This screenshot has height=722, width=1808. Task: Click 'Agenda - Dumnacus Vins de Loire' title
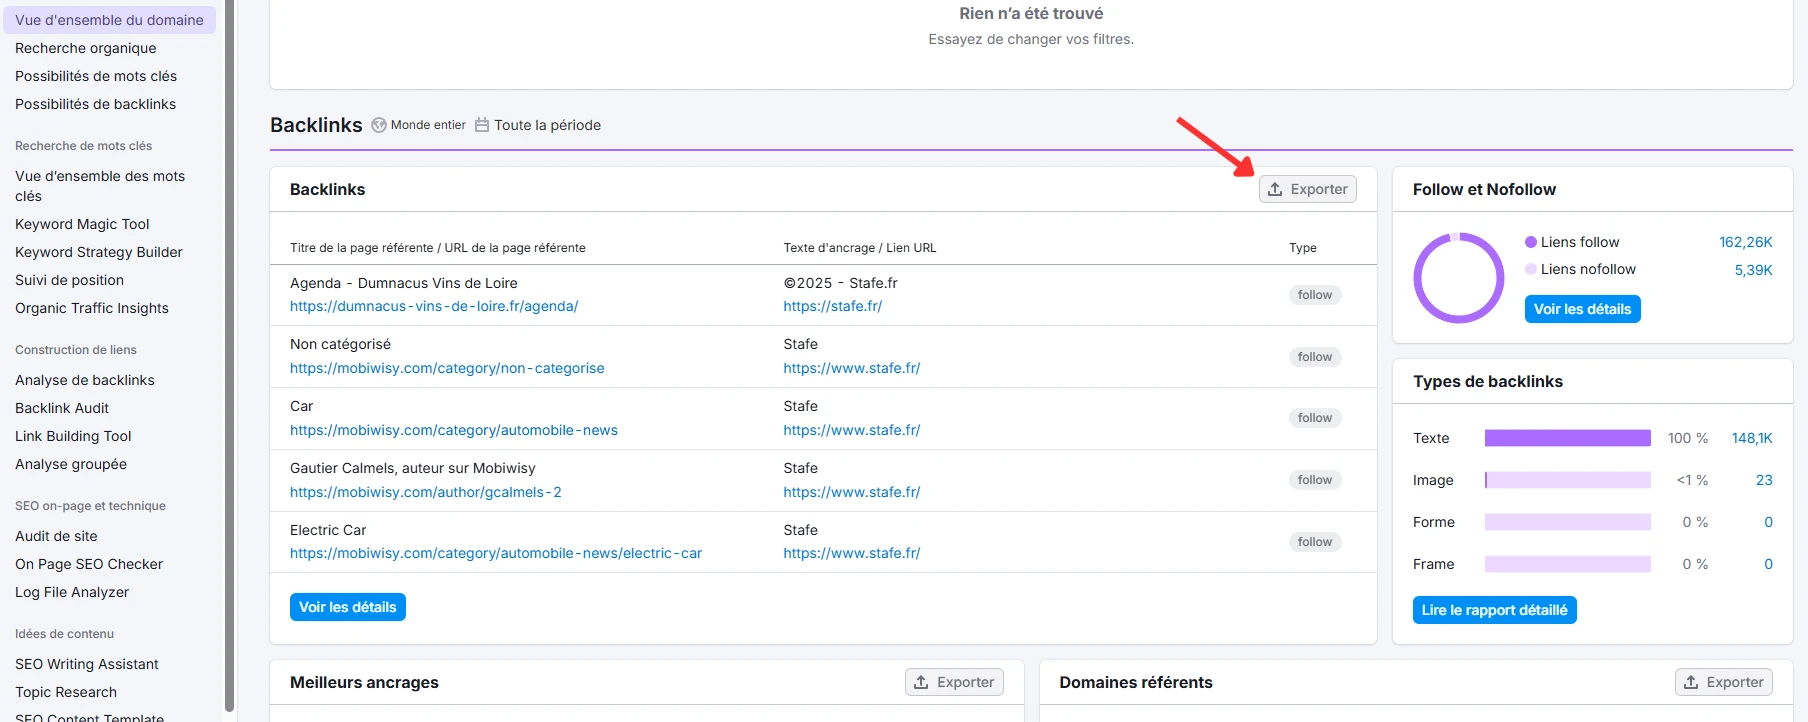point(404,283)
